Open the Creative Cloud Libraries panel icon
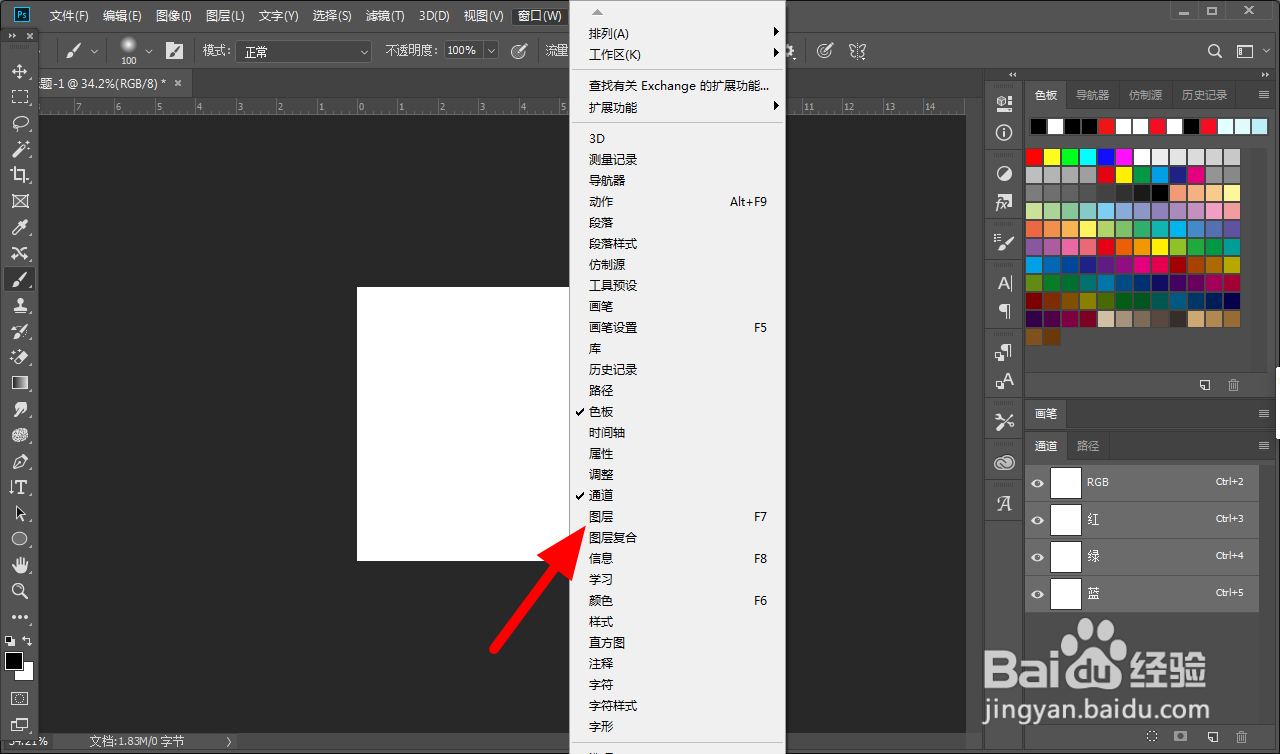The image size is (1280, 754). (1004, 463)
